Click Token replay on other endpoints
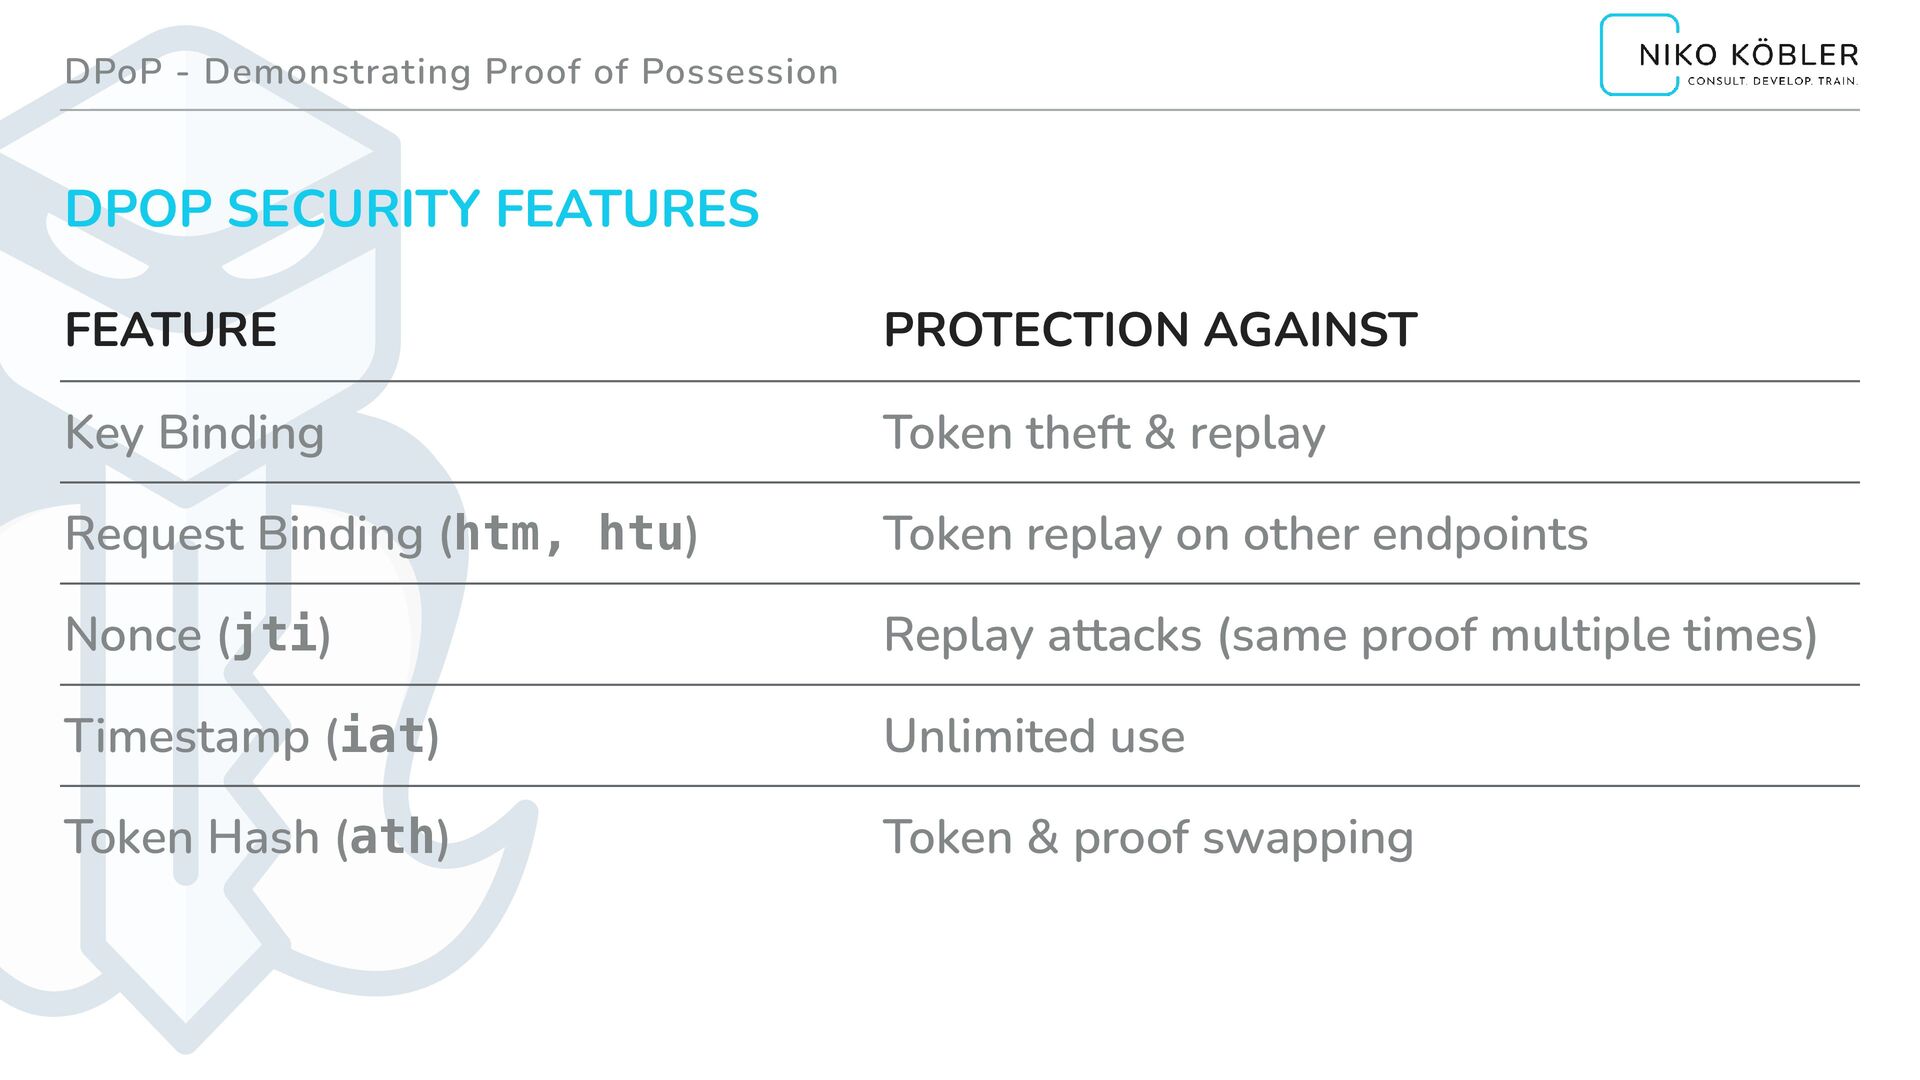The width and height of the screenshot is (1920, 1080). [x=1235, y=534]
